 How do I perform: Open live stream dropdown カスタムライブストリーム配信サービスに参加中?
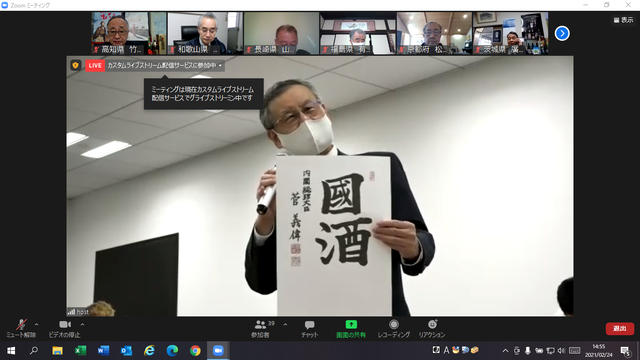click(x=165, y=65)
